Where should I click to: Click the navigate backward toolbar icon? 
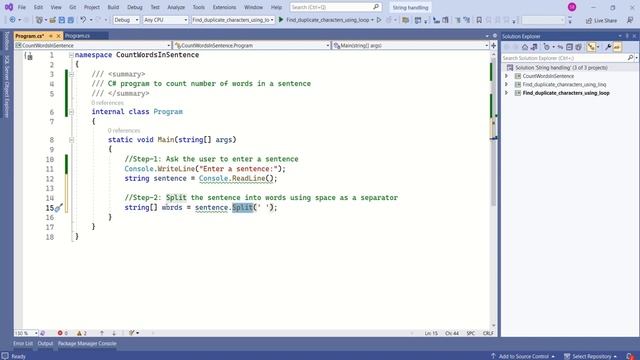12,20
